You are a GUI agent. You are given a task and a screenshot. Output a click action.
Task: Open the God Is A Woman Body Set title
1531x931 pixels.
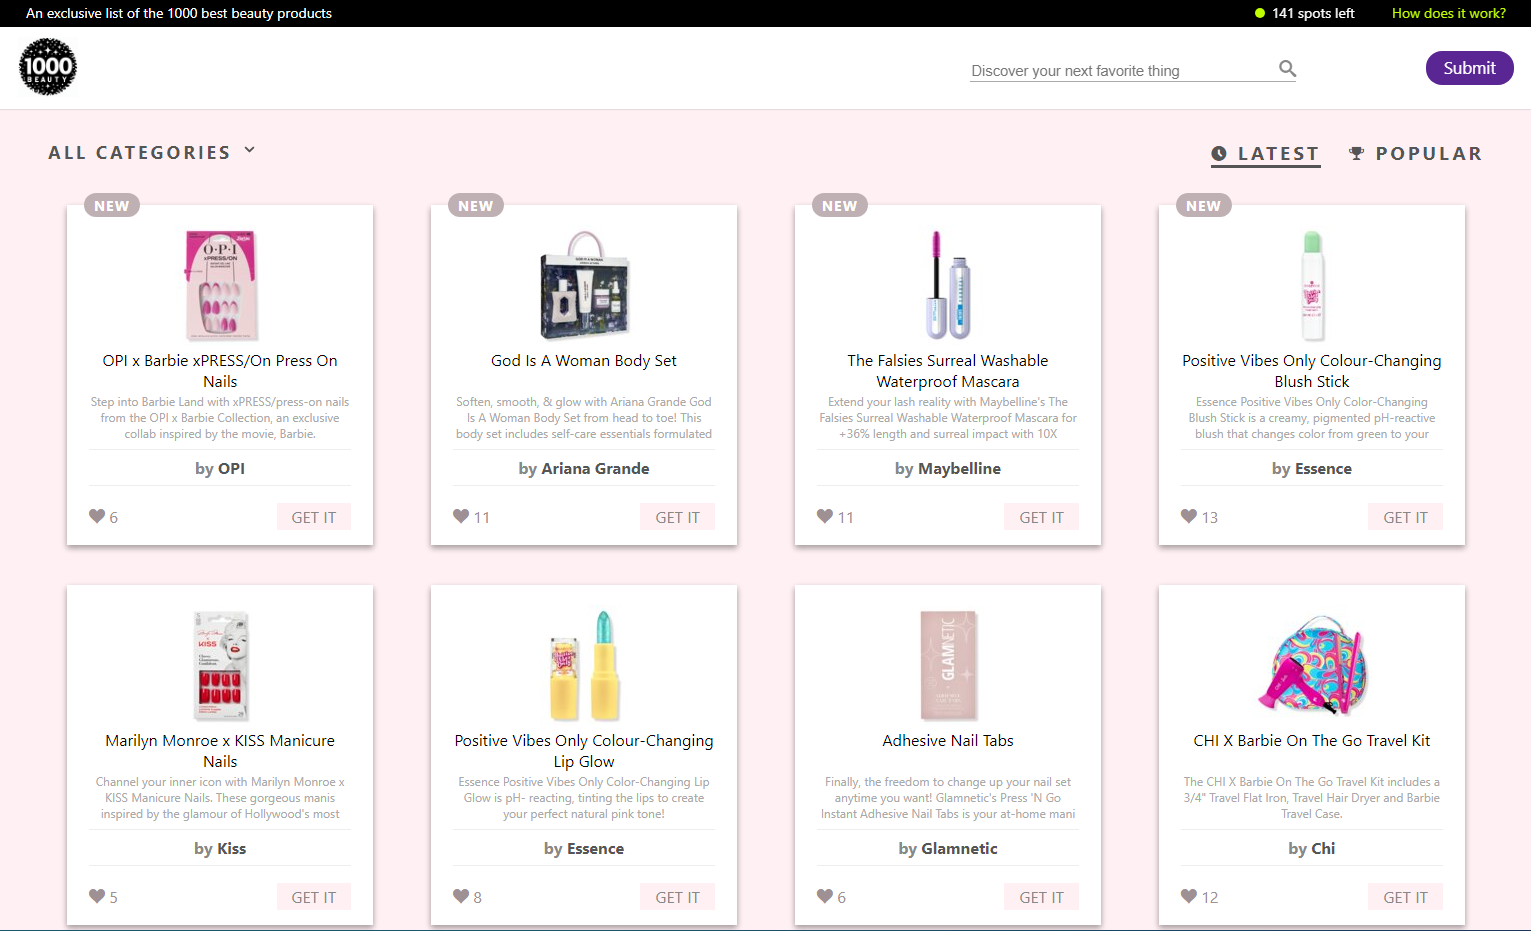tap(584, 361)
